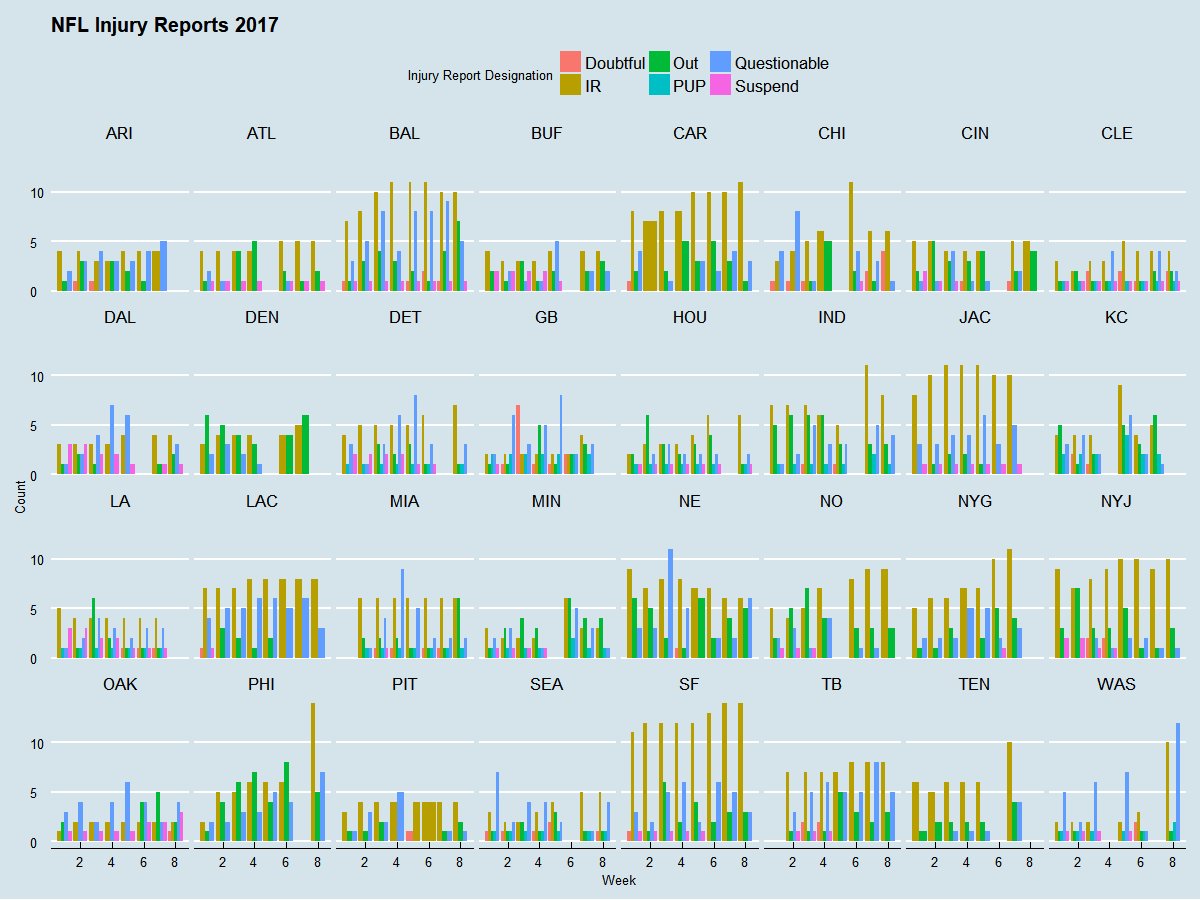Select the CAR panel title
Viewport: 1200px width, 900px height.
tap(690, 133)
